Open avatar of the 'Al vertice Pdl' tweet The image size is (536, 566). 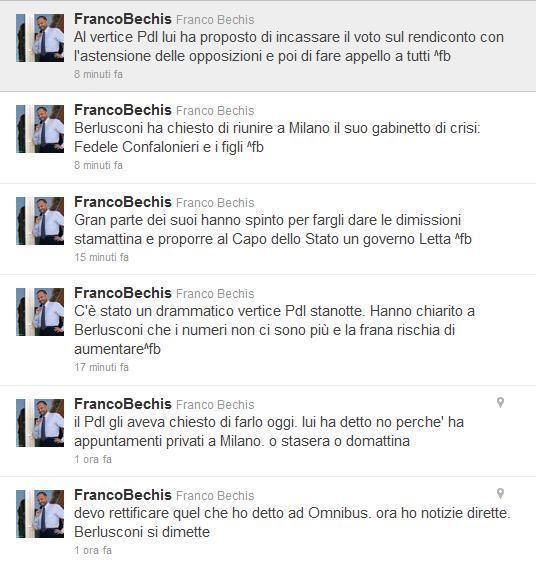(x=40, y=38)
